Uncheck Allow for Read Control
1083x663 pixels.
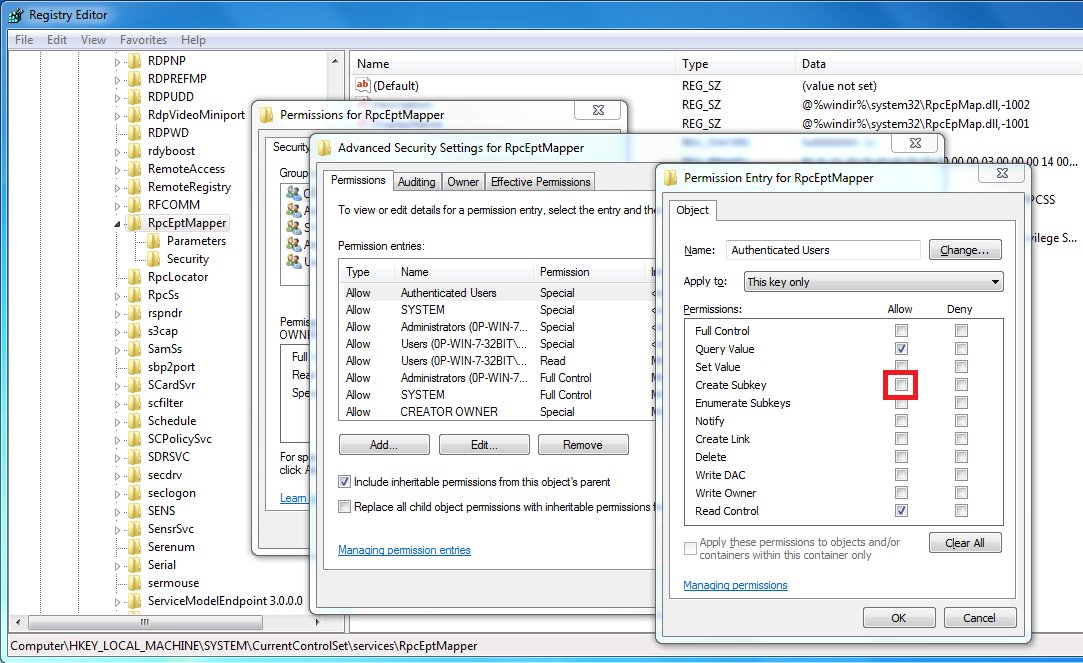pos(901,510)
